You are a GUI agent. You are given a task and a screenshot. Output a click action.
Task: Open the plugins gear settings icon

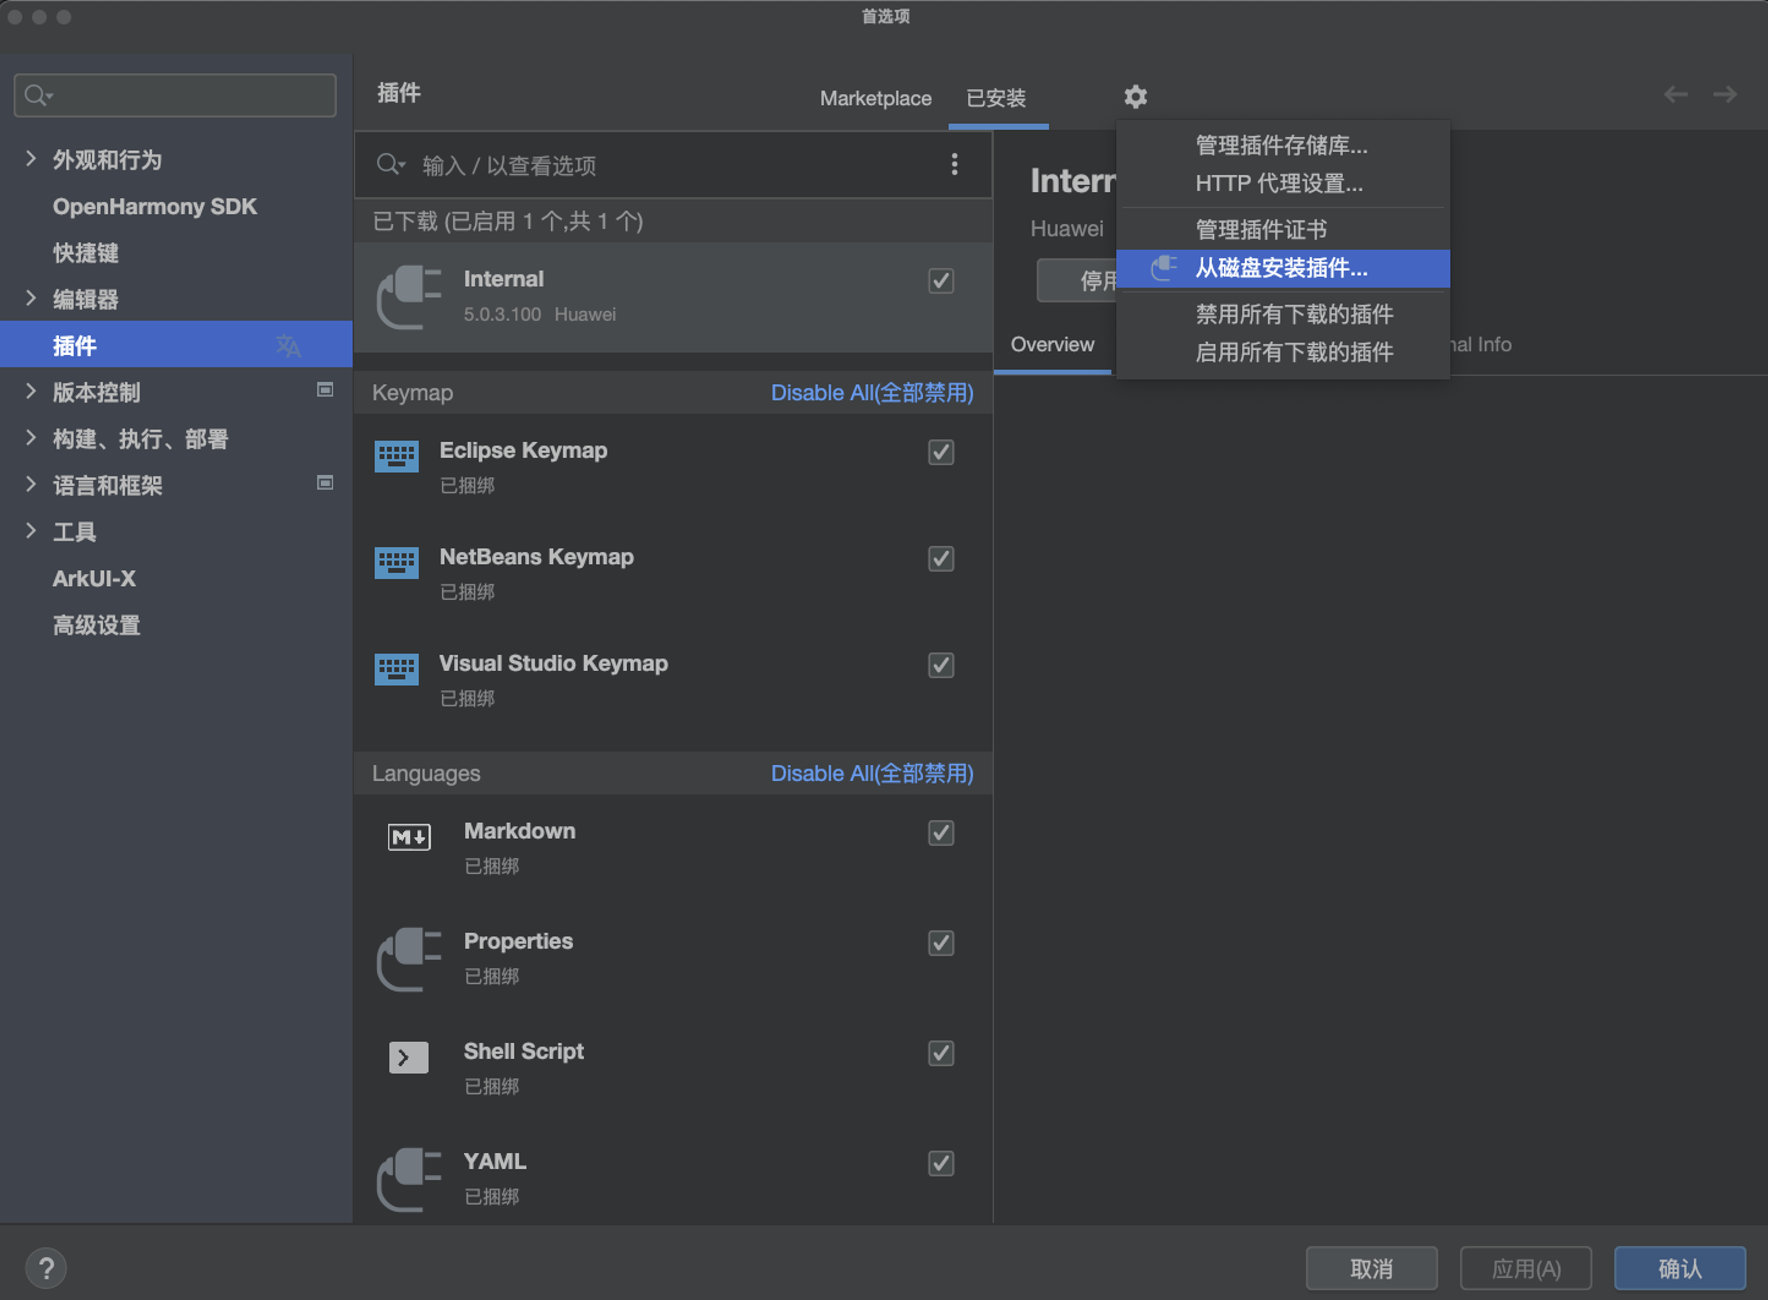pyautogui.click(x=1135, y=97)
